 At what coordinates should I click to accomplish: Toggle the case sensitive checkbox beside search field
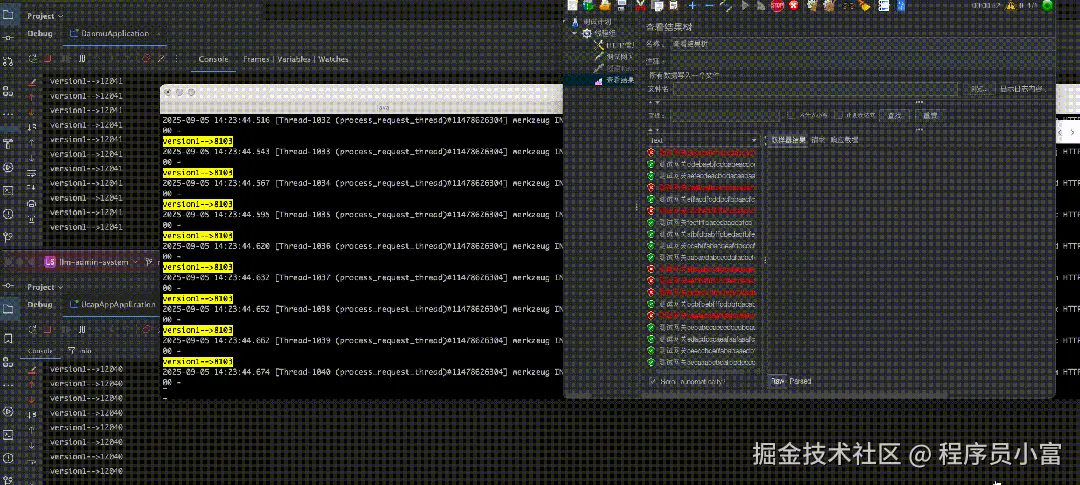pyautogui.click(x=791, y=115)
